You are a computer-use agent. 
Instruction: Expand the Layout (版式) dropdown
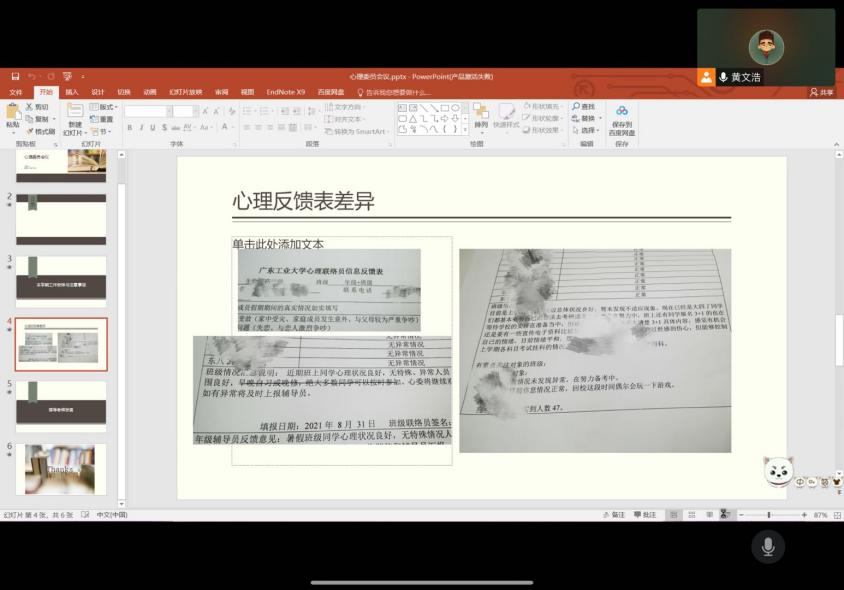pos(104,107)
